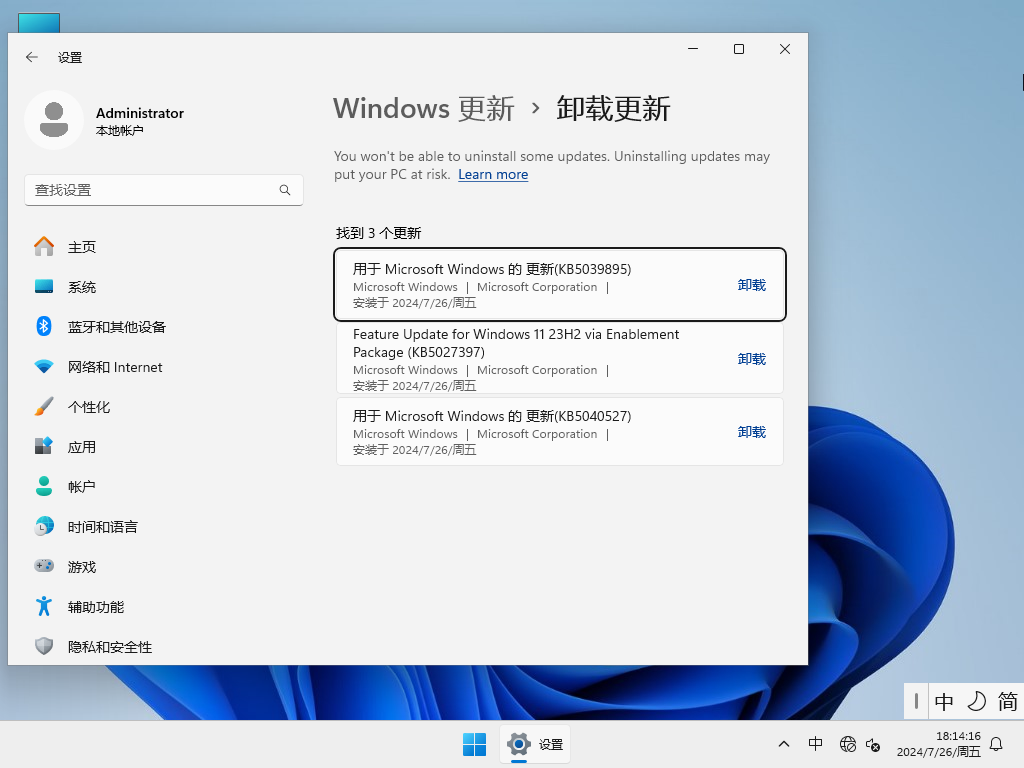Click the 查找设置 search box
This screenshot has height=768, width=1024.
coord(164,190)
